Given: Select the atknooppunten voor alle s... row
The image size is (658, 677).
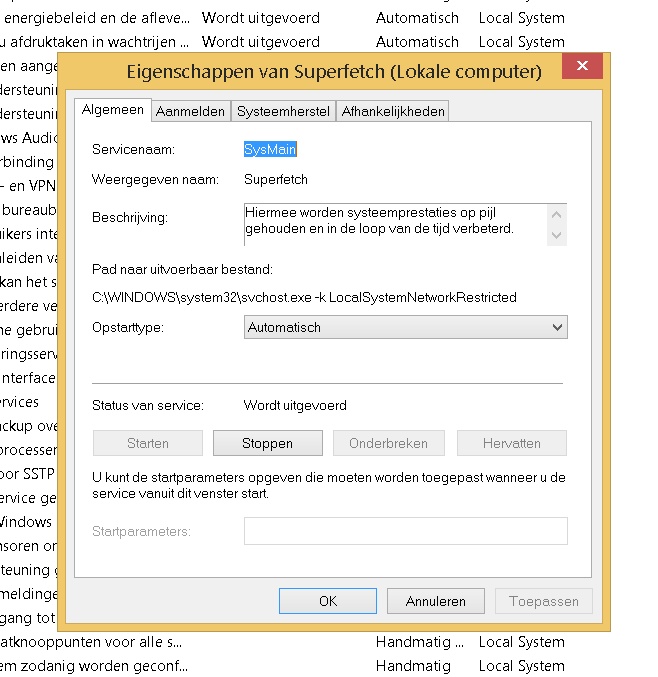Looking at the screenshot, I should pyautogui.click(x=282, y=642).
